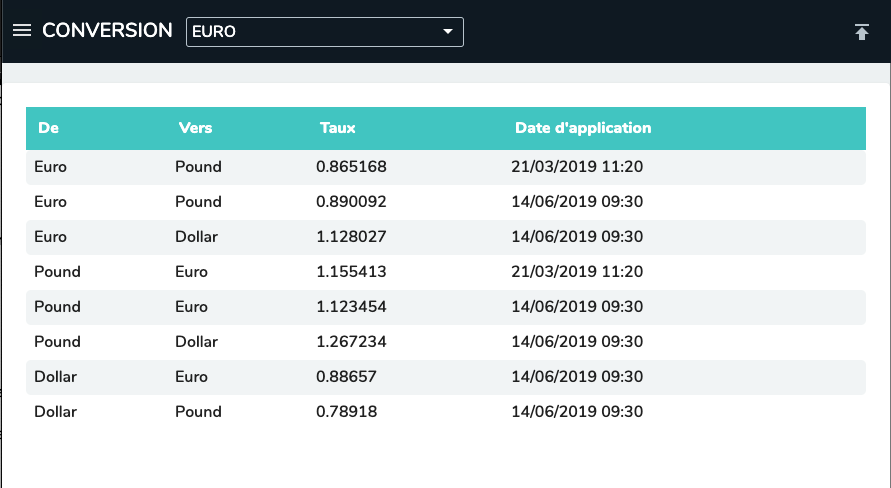Select the Euro to Pound 0.890092 row
This screenshot has width=891, height=488.
(445, 202)
